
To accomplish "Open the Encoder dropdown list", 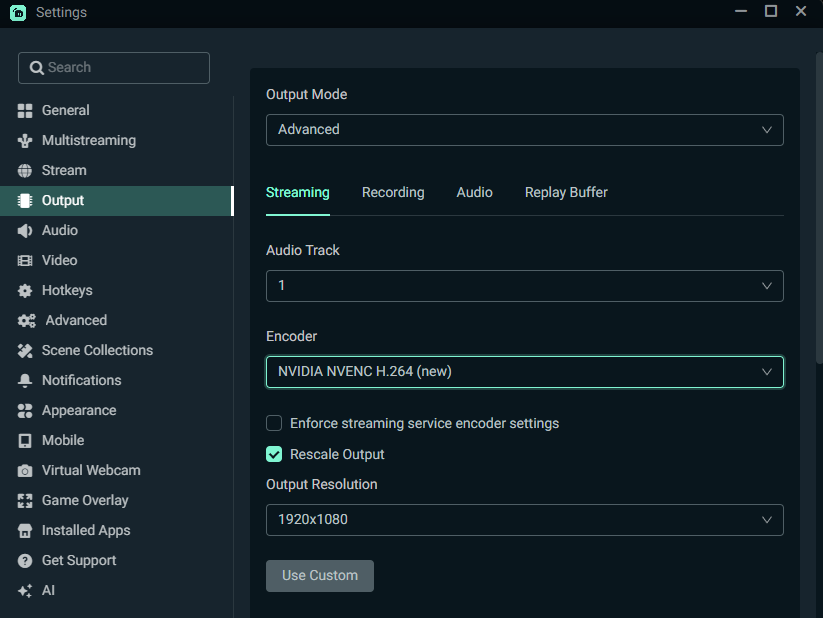I will (x=524, y=372).
